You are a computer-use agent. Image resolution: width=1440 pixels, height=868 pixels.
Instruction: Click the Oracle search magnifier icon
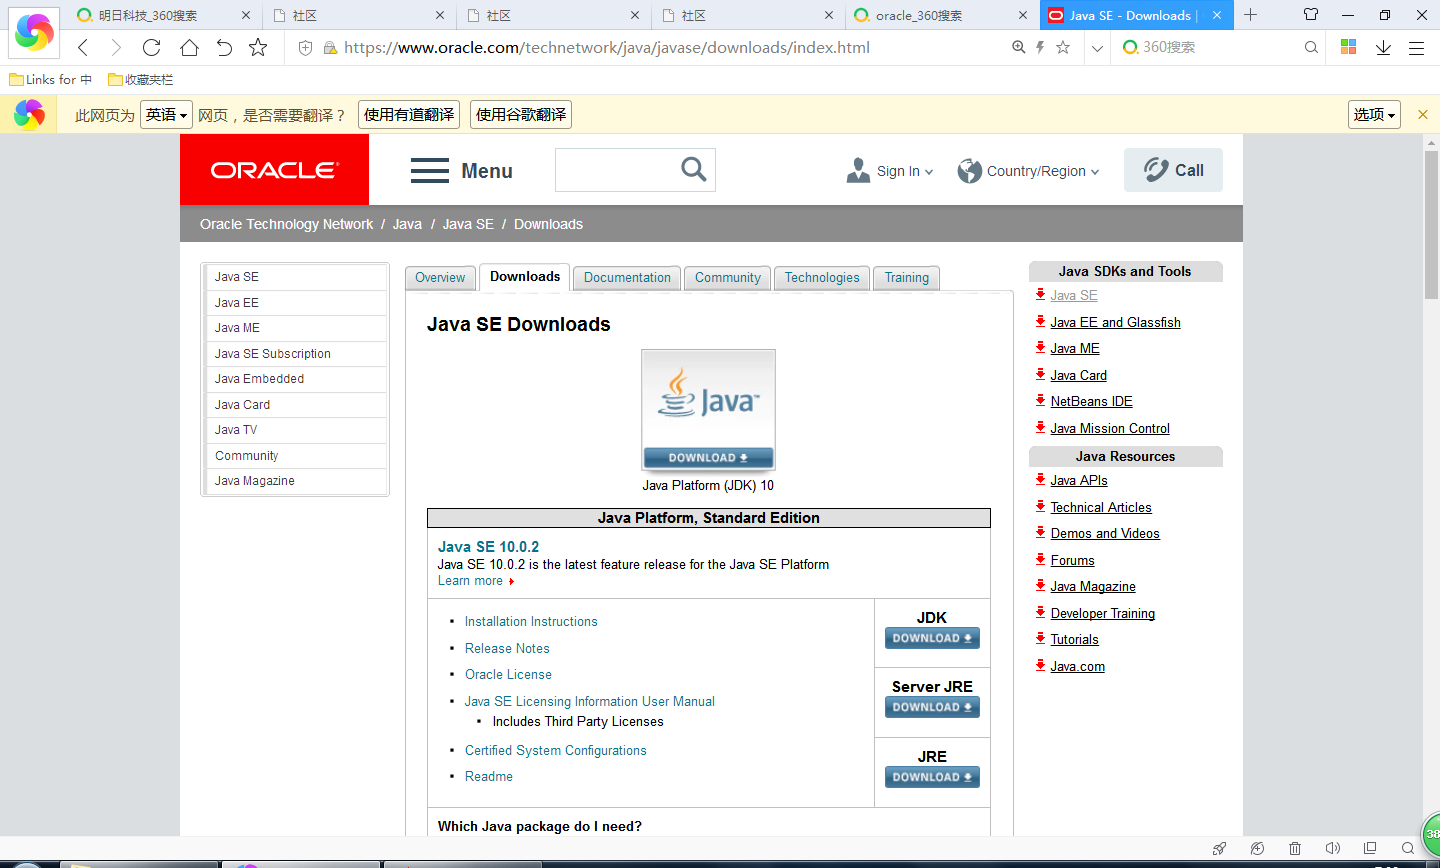coord(693,169)
